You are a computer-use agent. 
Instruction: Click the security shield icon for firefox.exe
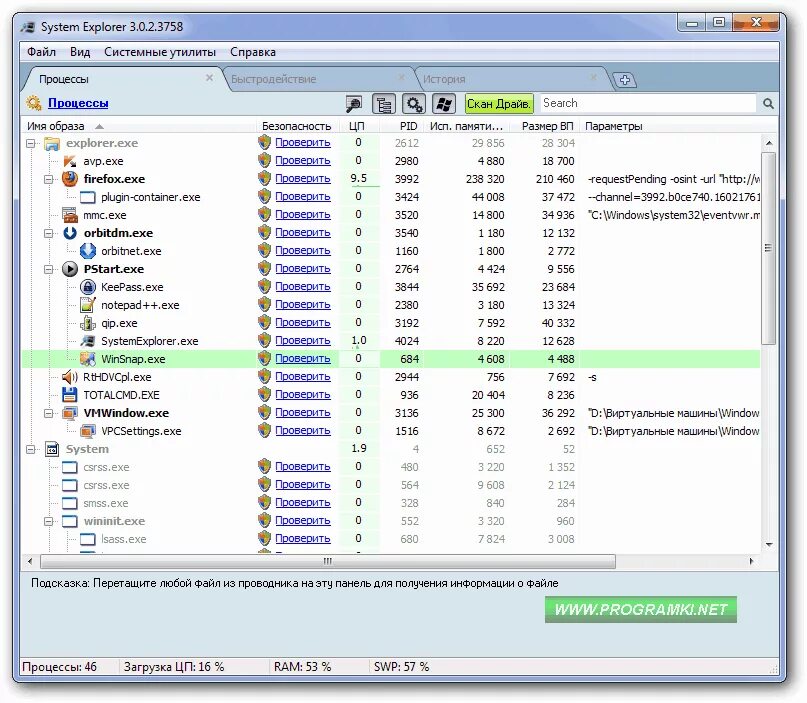coord(265,179)
